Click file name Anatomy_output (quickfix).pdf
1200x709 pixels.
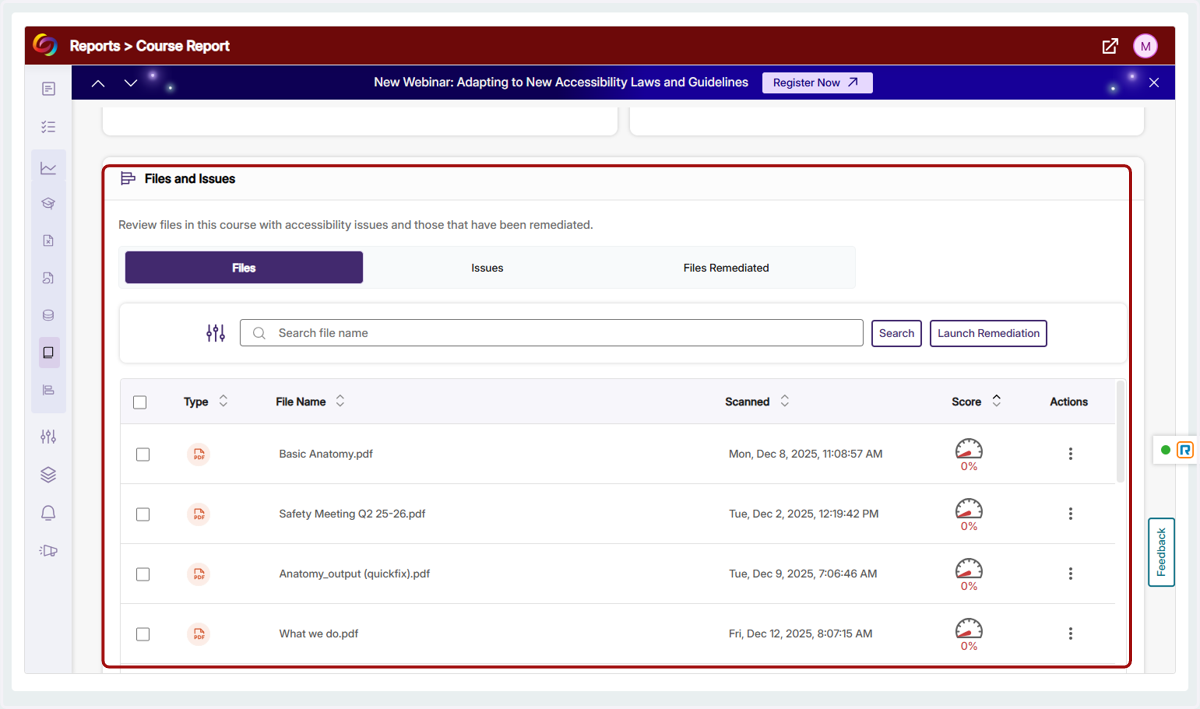pos(355,574)
